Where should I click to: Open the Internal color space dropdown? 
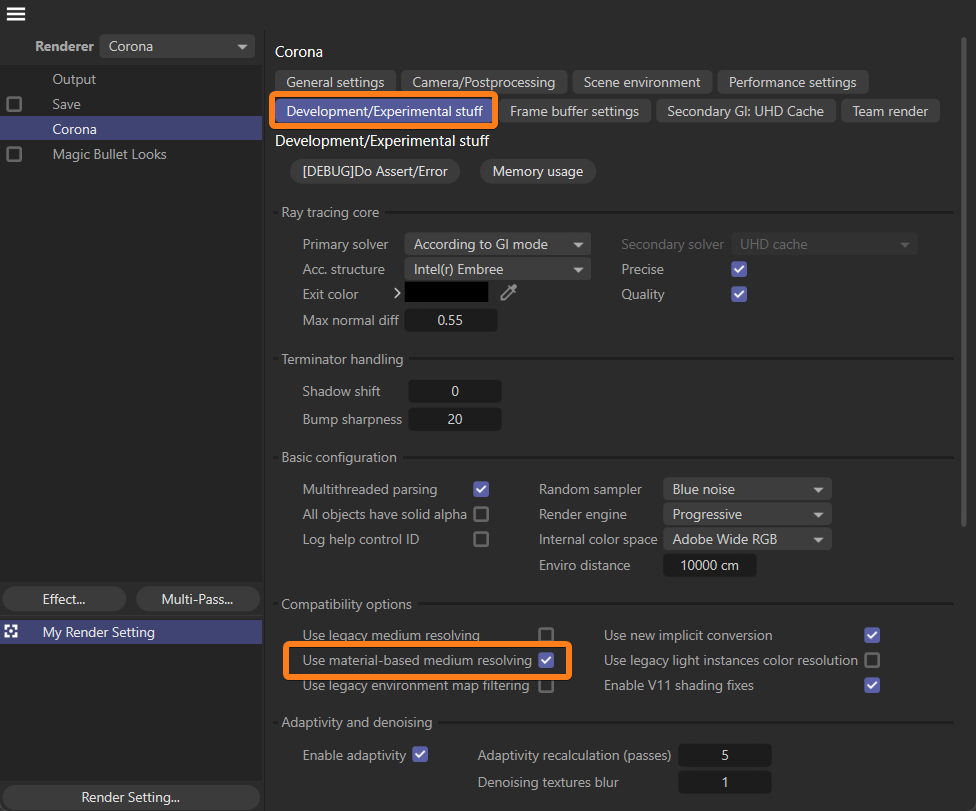click(746, 539)
